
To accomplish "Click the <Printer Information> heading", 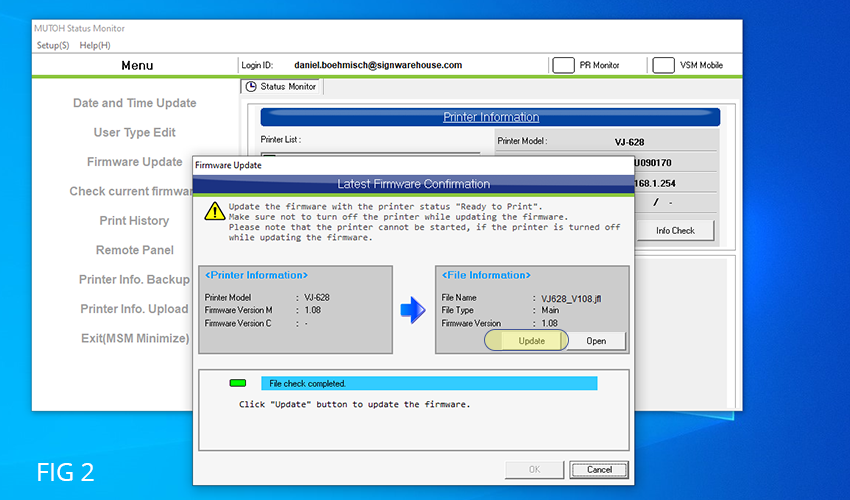I will pyautogui.click(x=256, y=275).
